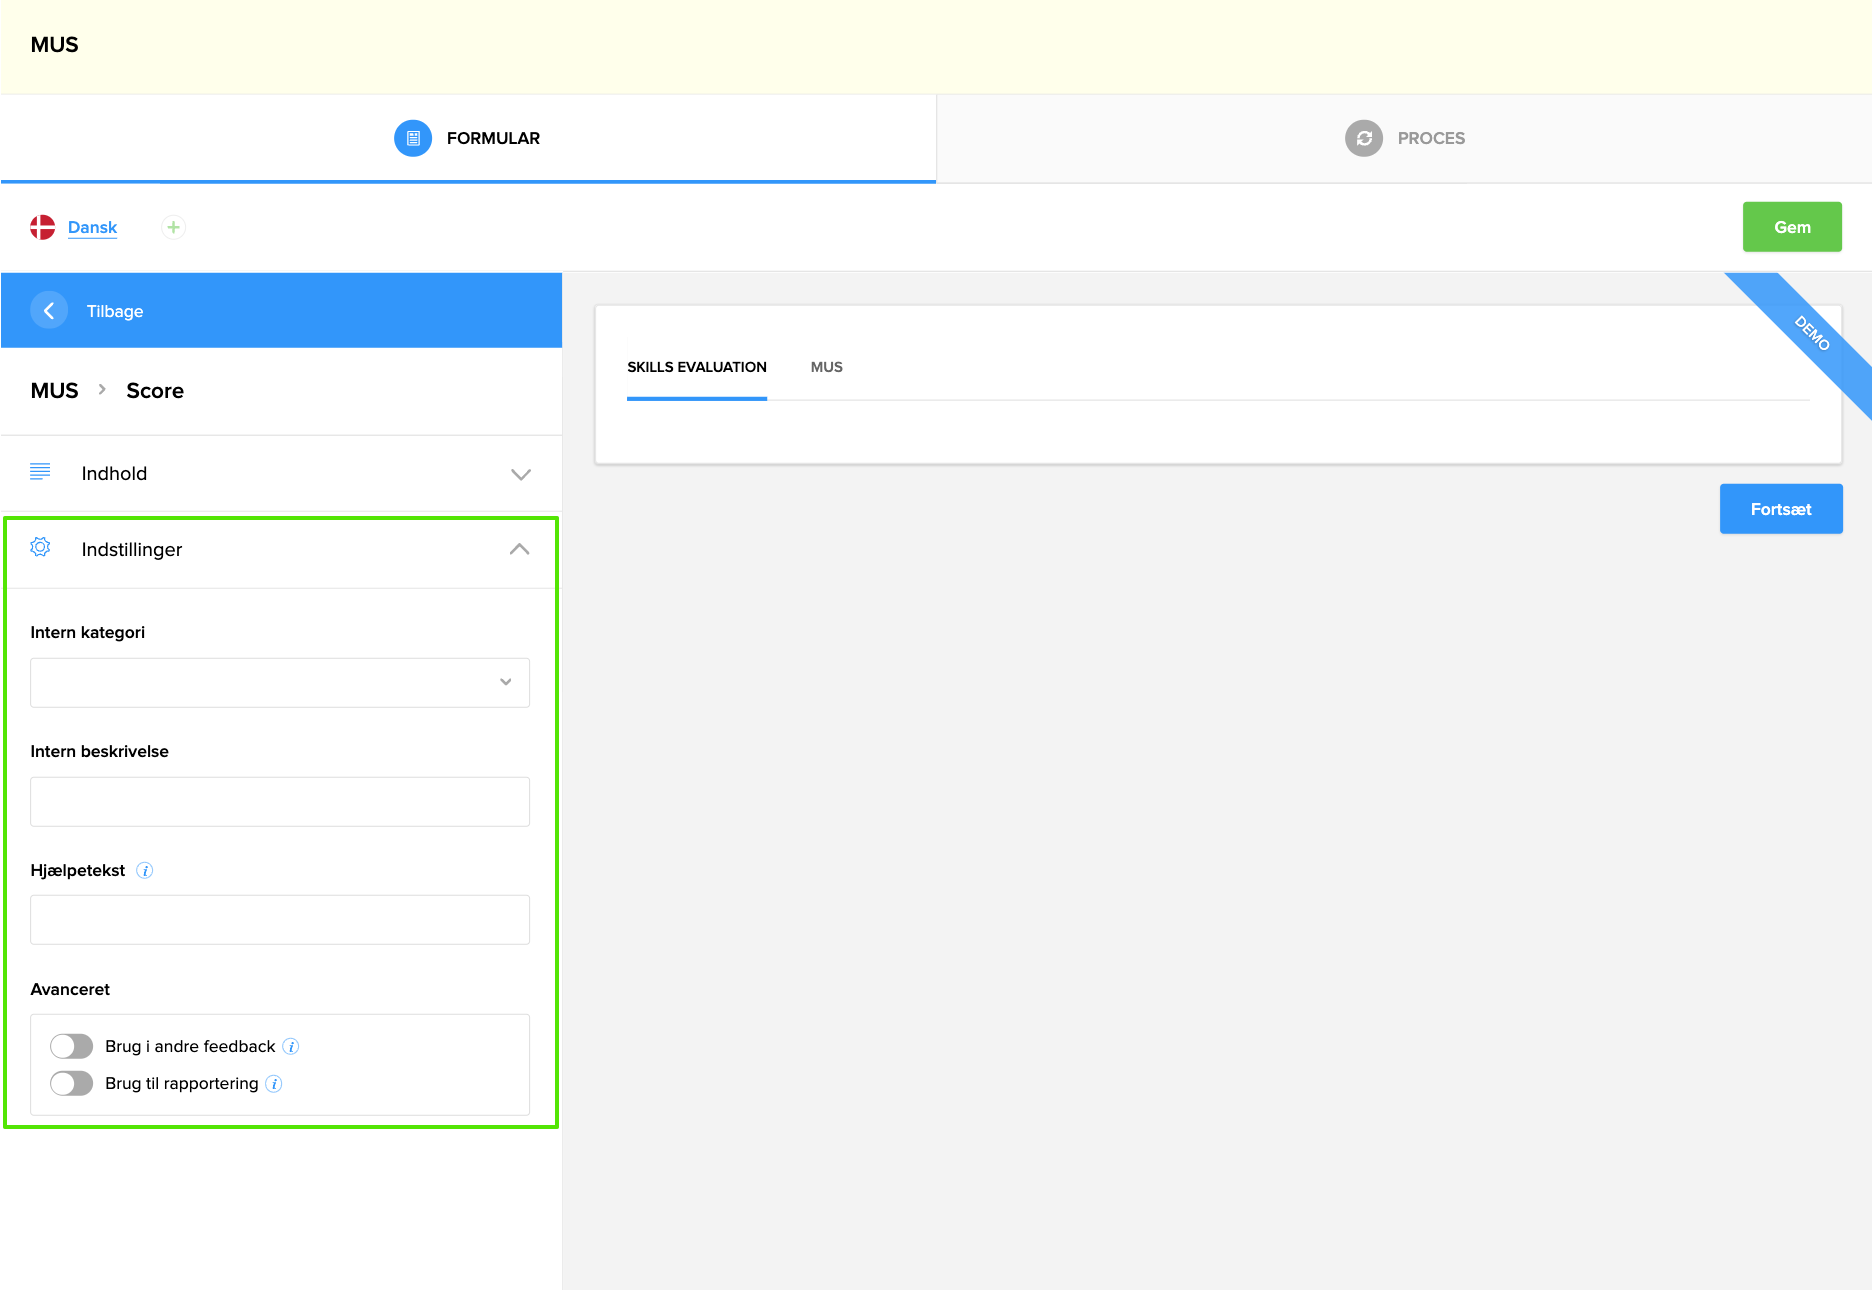
Task: Add a new language with plus icon
Action: tap(173, 227)
